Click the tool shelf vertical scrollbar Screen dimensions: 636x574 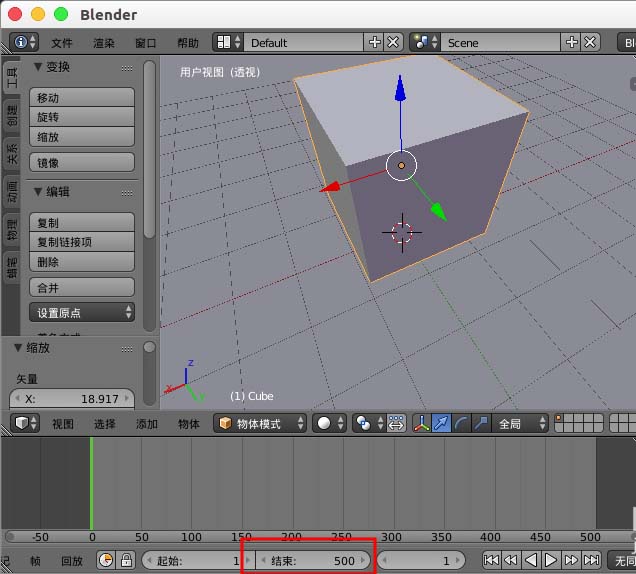[x=149, y=149]
